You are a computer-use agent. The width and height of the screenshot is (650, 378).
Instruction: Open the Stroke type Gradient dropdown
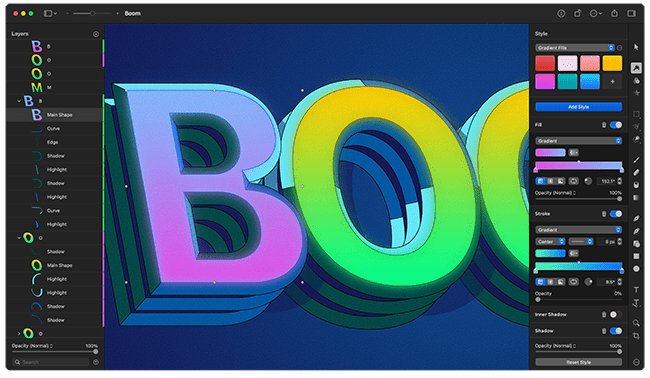click(579, 230)
